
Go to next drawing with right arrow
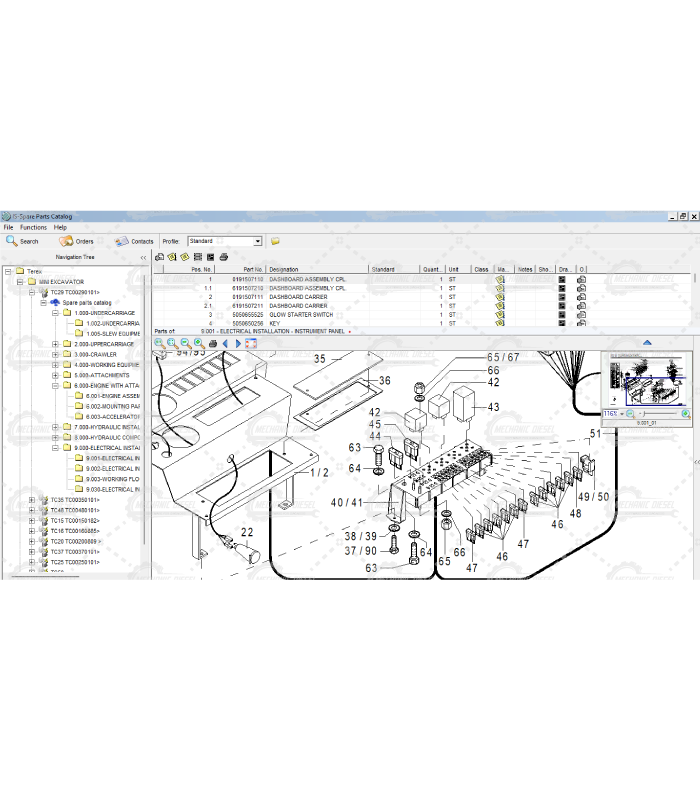[238, 343]
